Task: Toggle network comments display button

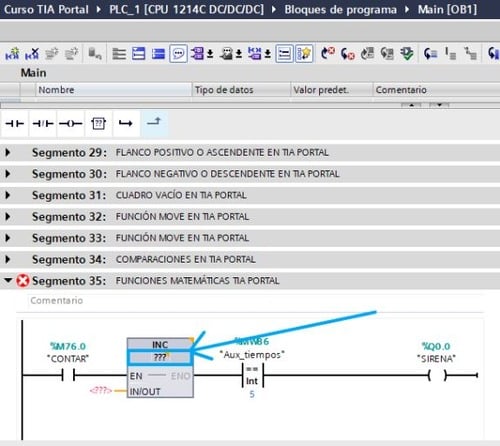Action: (284, 53)
